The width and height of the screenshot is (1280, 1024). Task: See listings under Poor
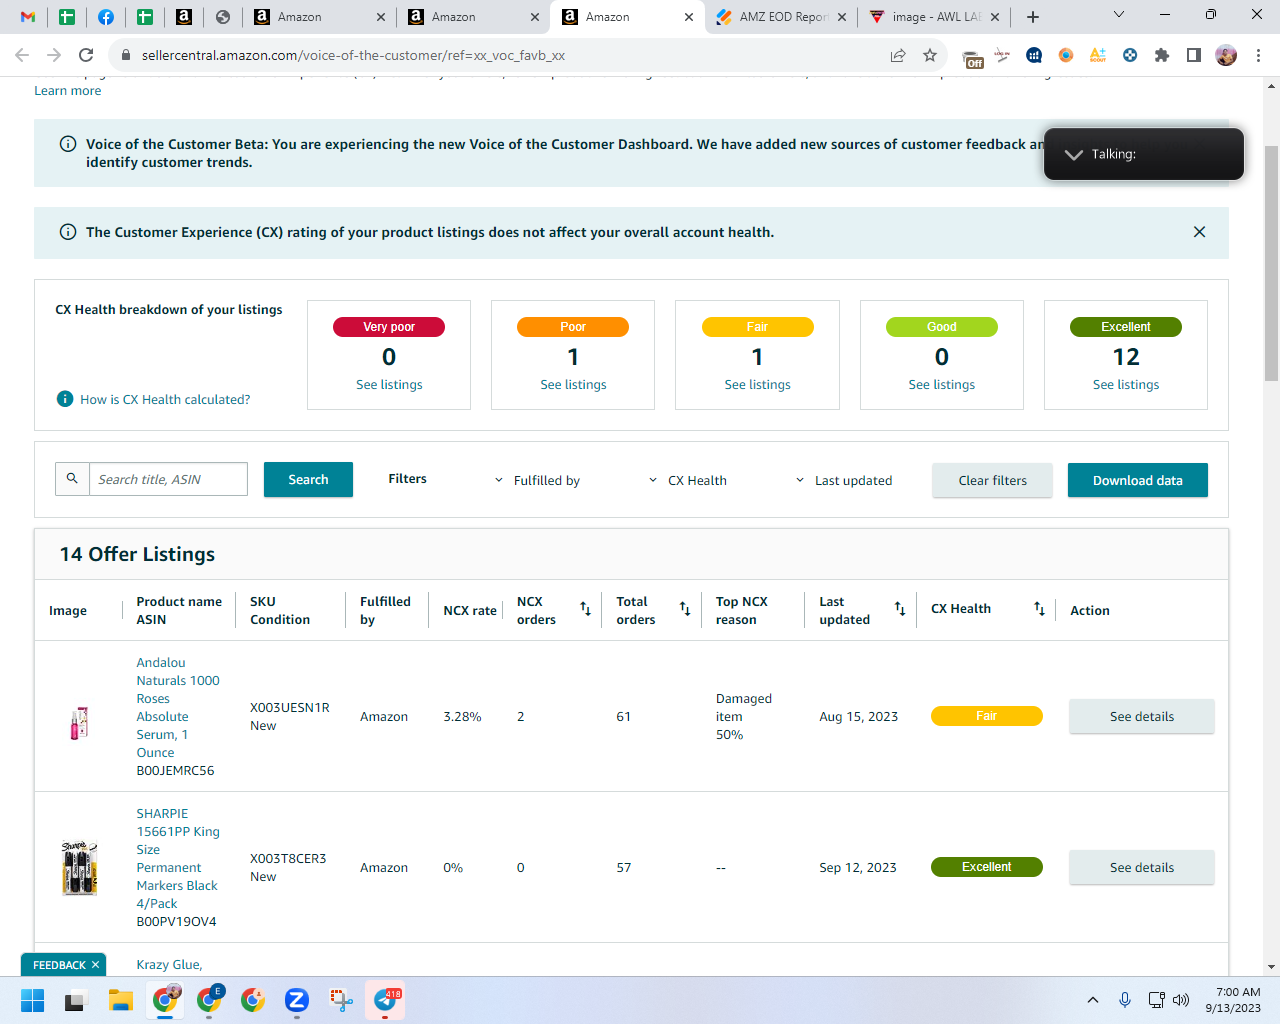(573, 384)
